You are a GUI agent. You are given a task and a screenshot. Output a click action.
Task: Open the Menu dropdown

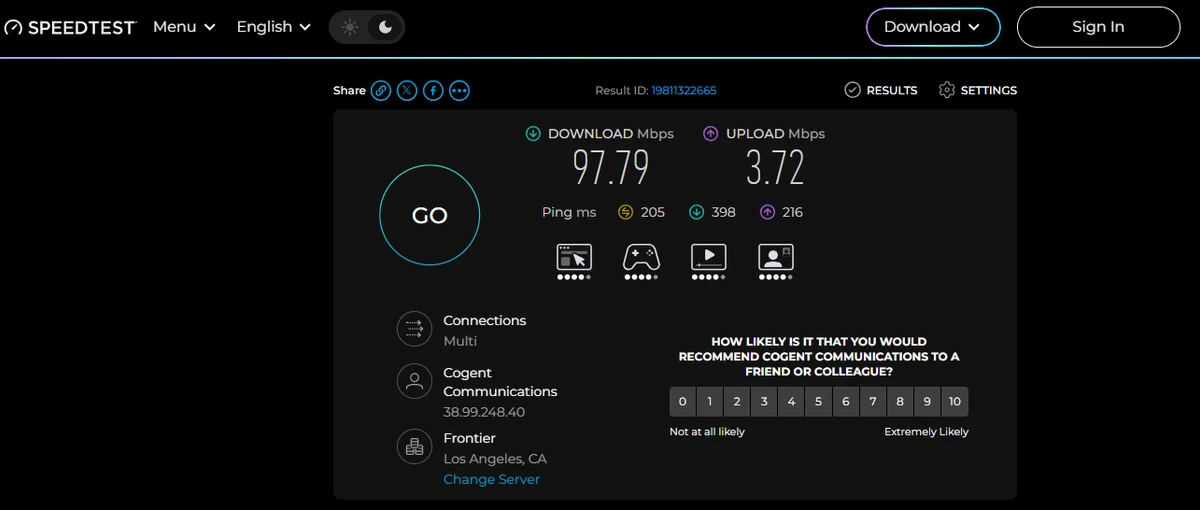(184, 27)
